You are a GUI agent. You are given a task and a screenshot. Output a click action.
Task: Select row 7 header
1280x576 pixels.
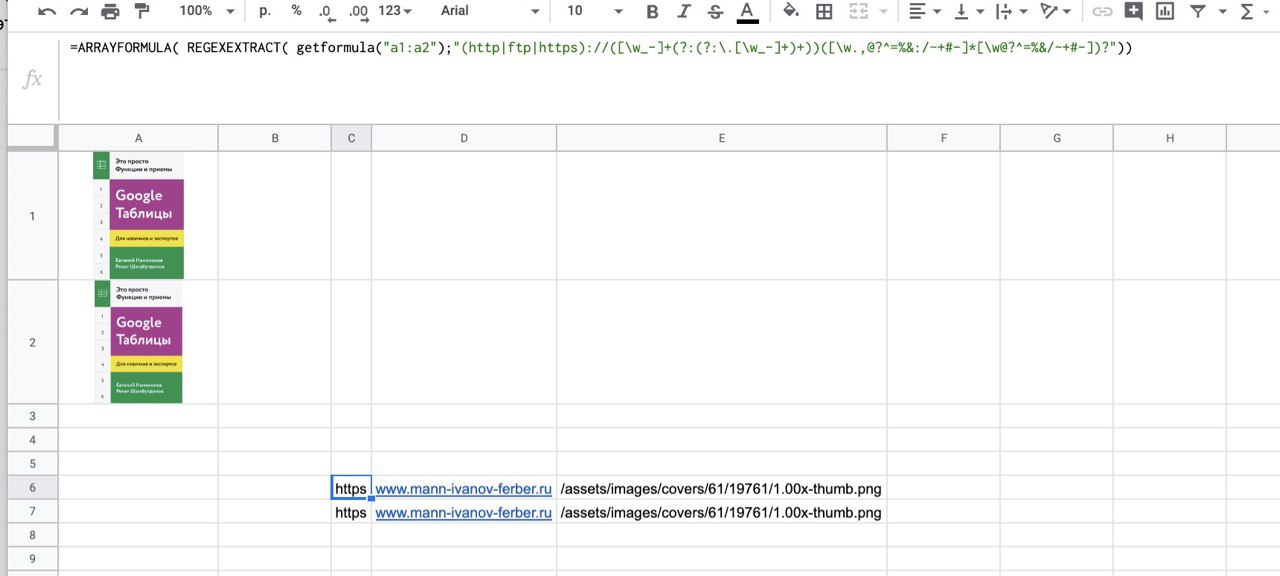(x=32, y=512)
